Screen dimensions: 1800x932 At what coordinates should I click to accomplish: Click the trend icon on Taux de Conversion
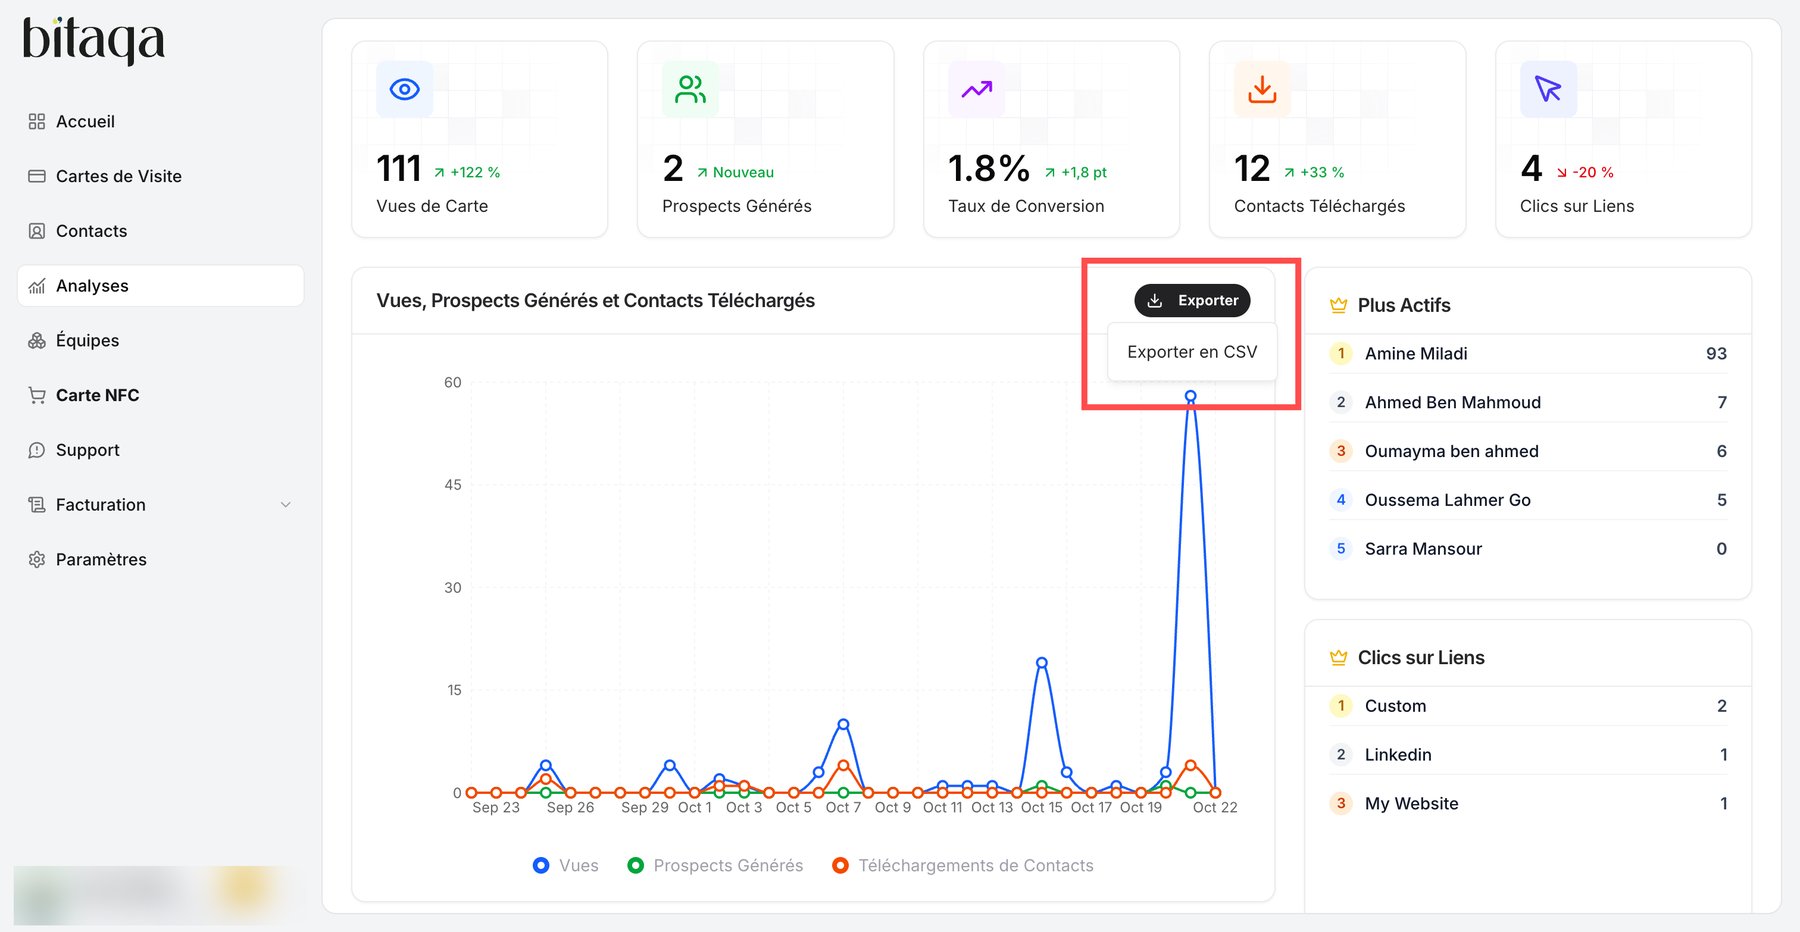coord(977,89)
